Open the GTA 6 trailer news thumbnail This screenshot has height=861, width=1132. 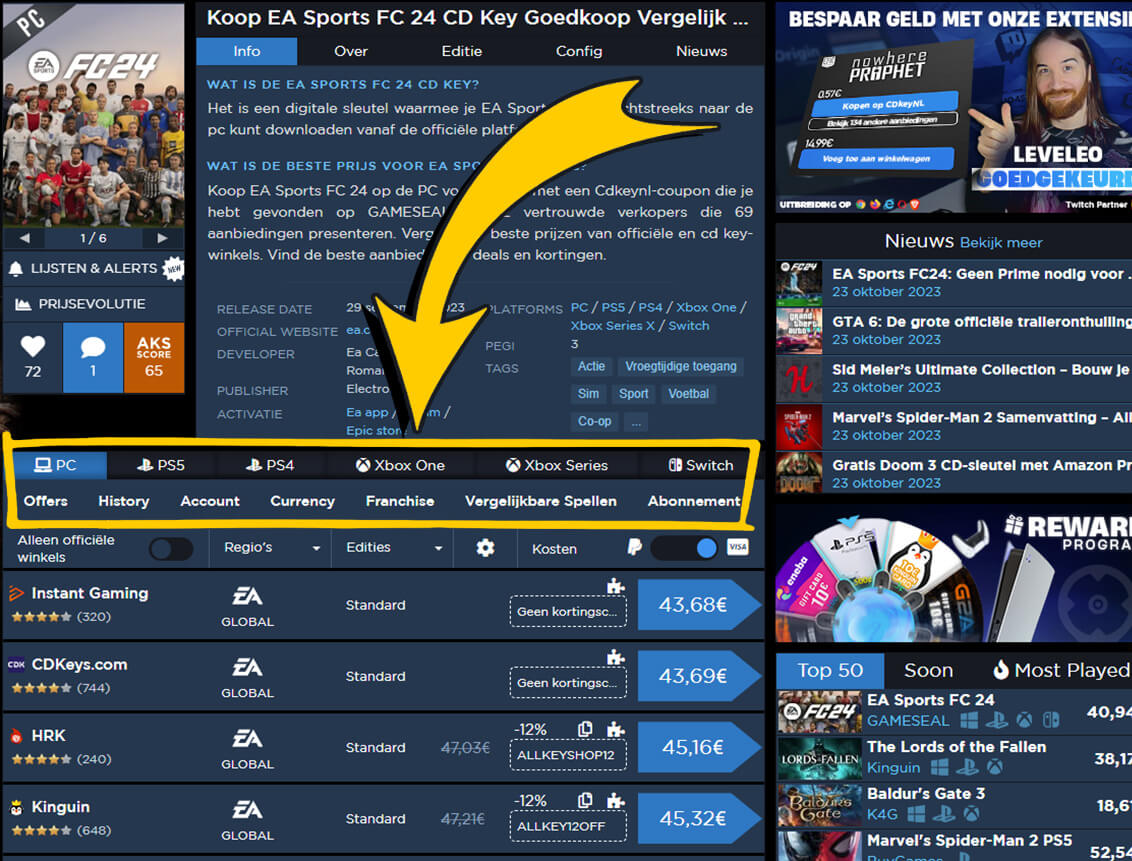799,331
